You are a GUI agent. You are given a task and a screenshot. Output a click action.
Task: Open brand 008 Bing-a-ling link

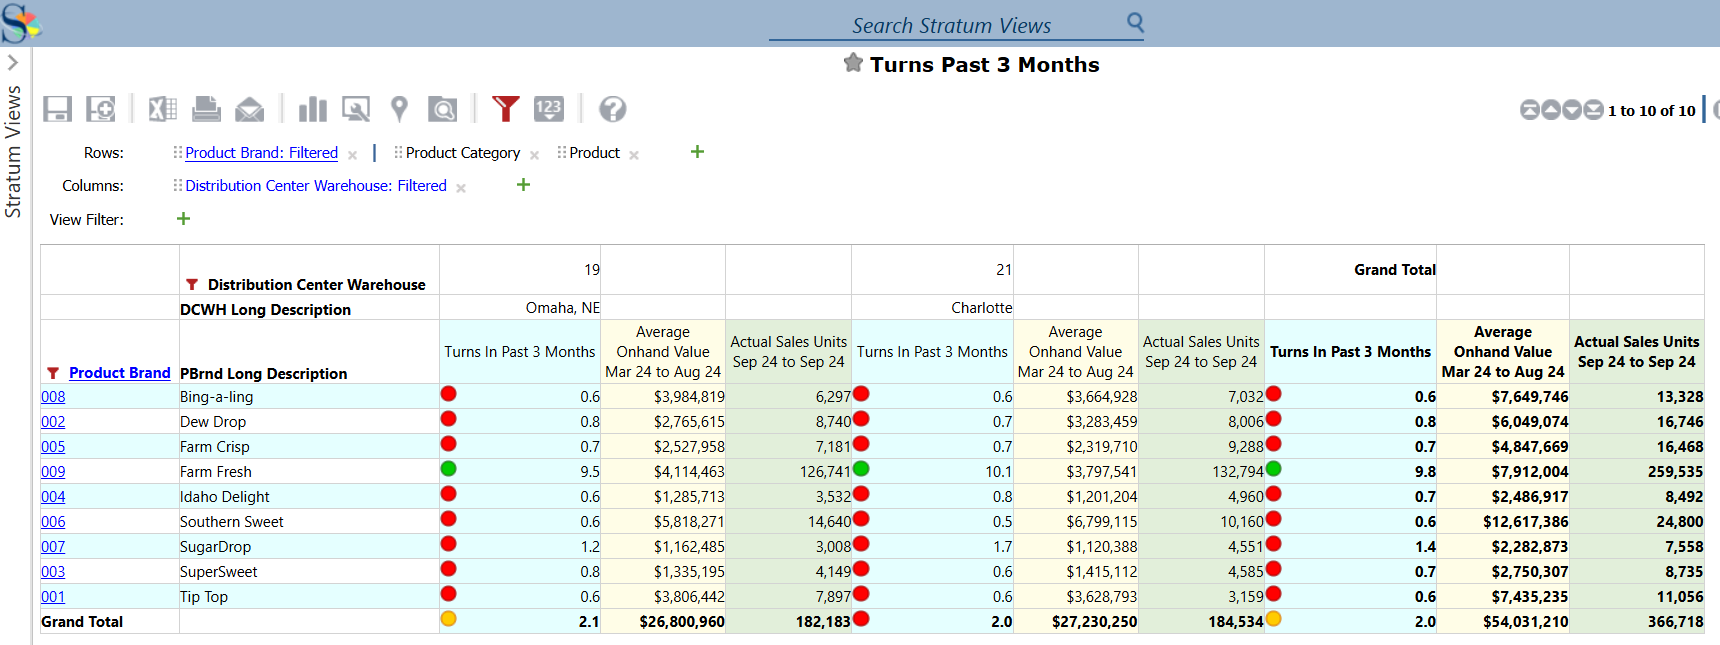[53, 397]
